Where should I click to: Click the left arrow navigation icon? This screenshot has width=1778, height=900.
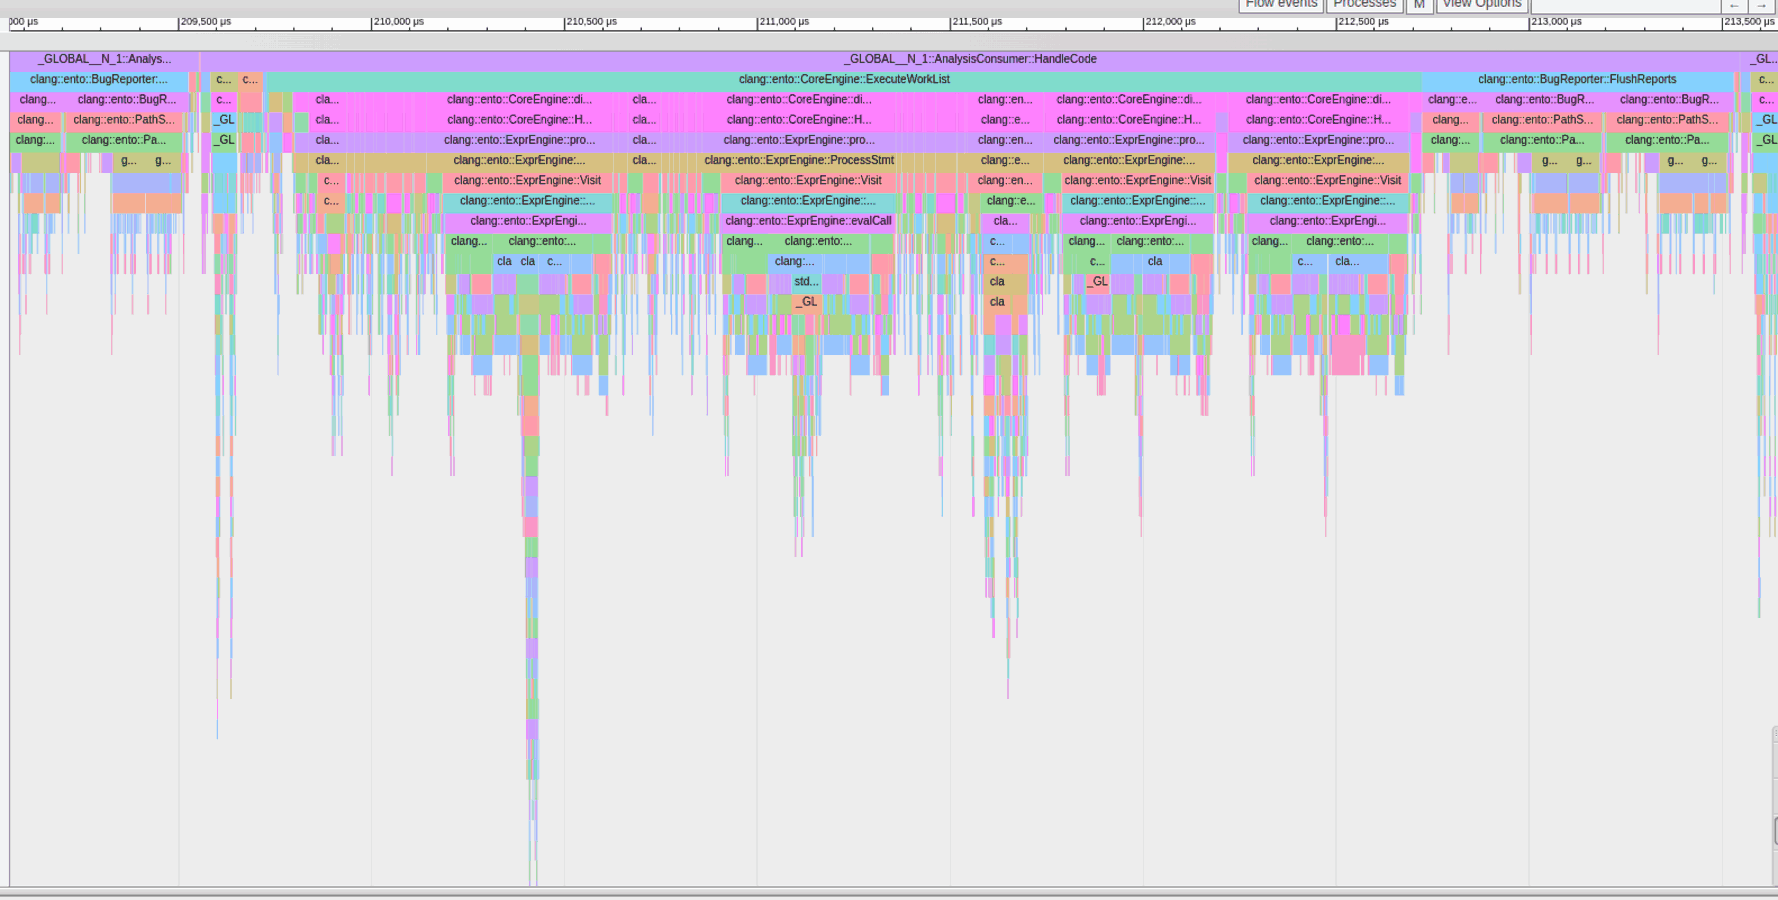(1734, 7)
